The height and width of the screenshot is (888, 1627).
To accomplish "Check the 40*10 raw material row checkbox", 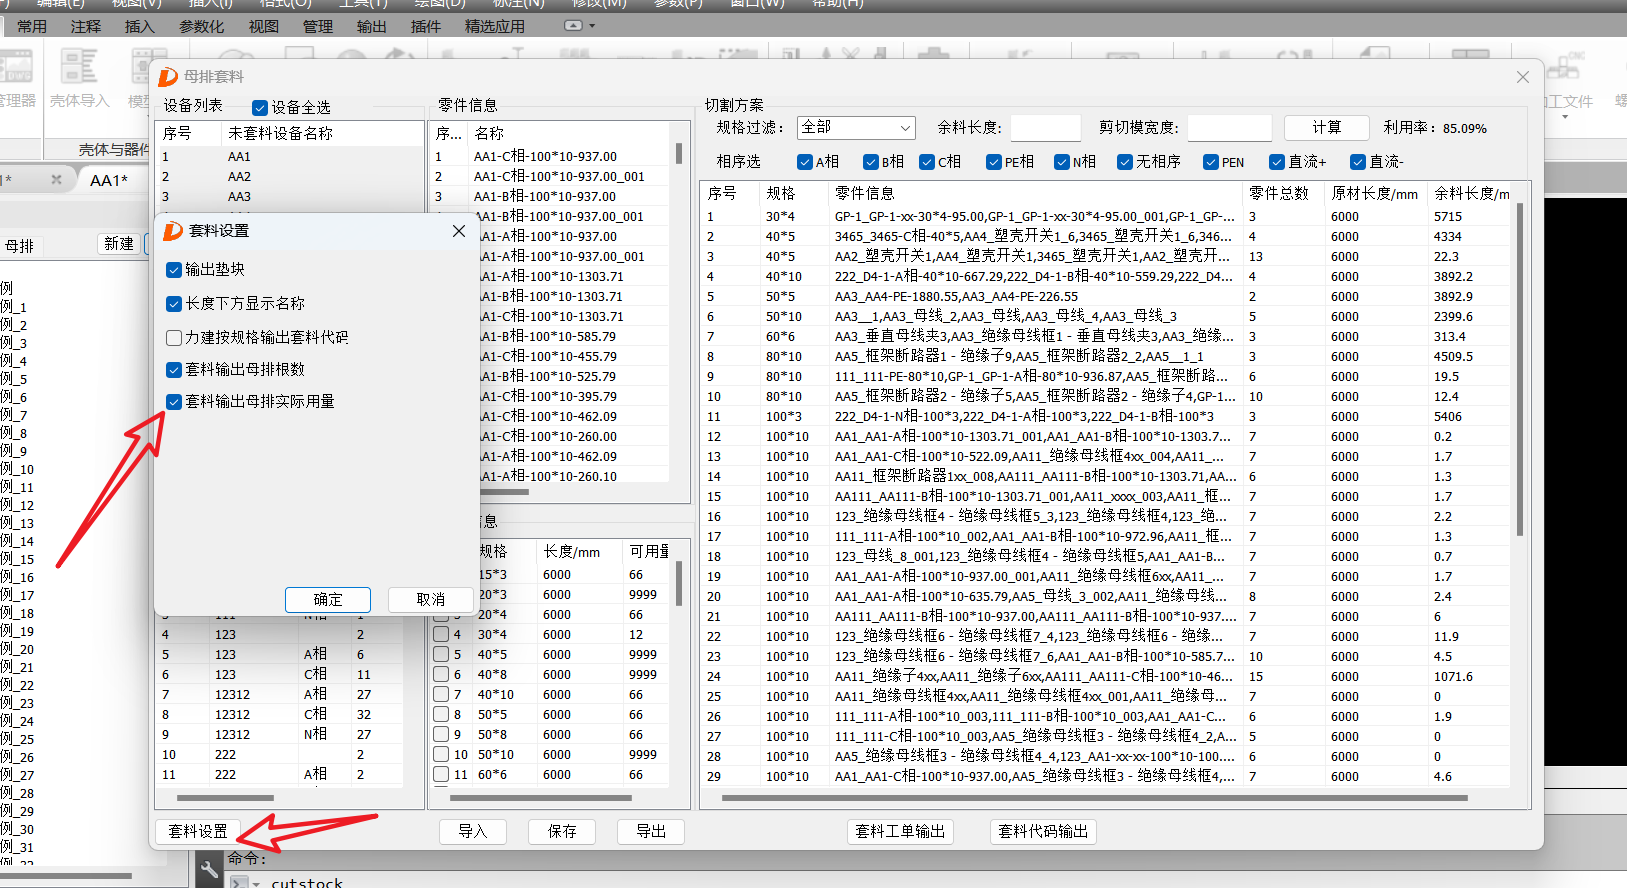I will (441, 694).
